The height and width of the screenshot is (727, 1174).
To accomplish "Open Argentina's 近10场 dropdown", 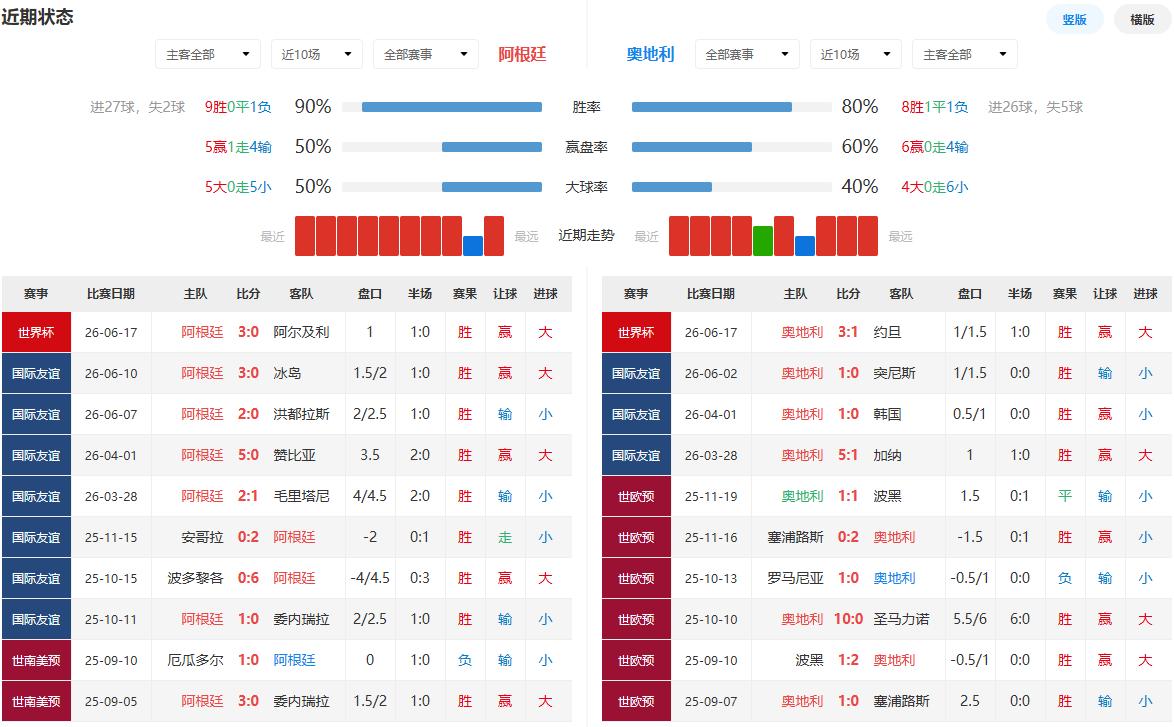I will (x=316, y=54).
